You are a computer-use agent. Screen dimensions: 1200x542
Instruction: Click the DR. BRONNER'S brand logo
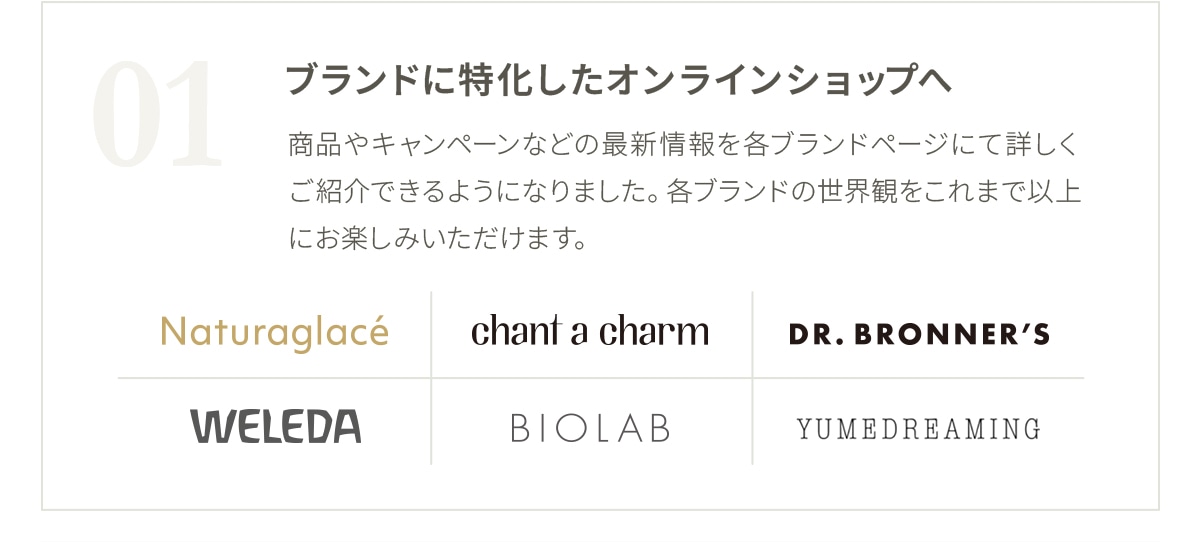pos(919,334)
